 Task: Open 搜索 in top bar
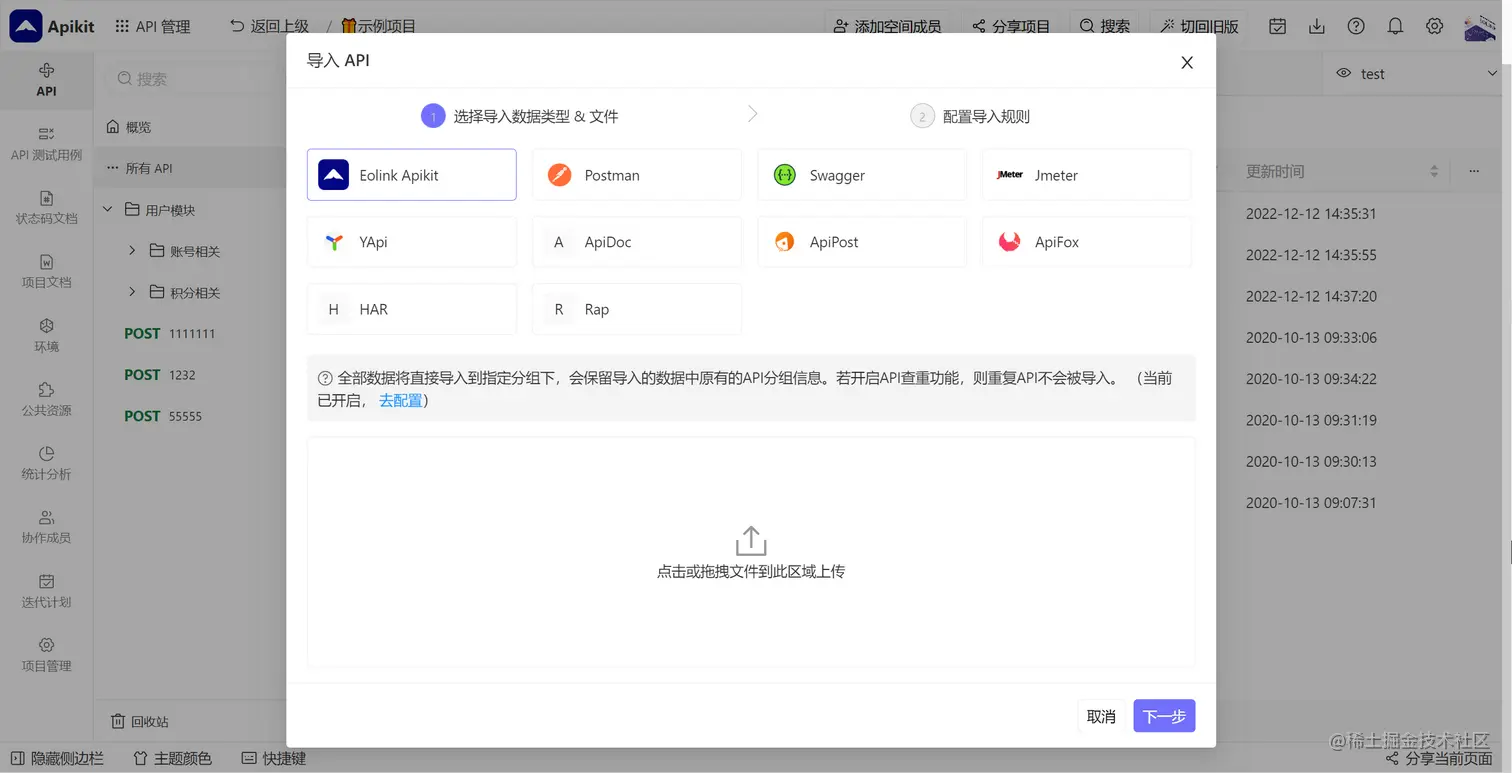click(1105, 26)
